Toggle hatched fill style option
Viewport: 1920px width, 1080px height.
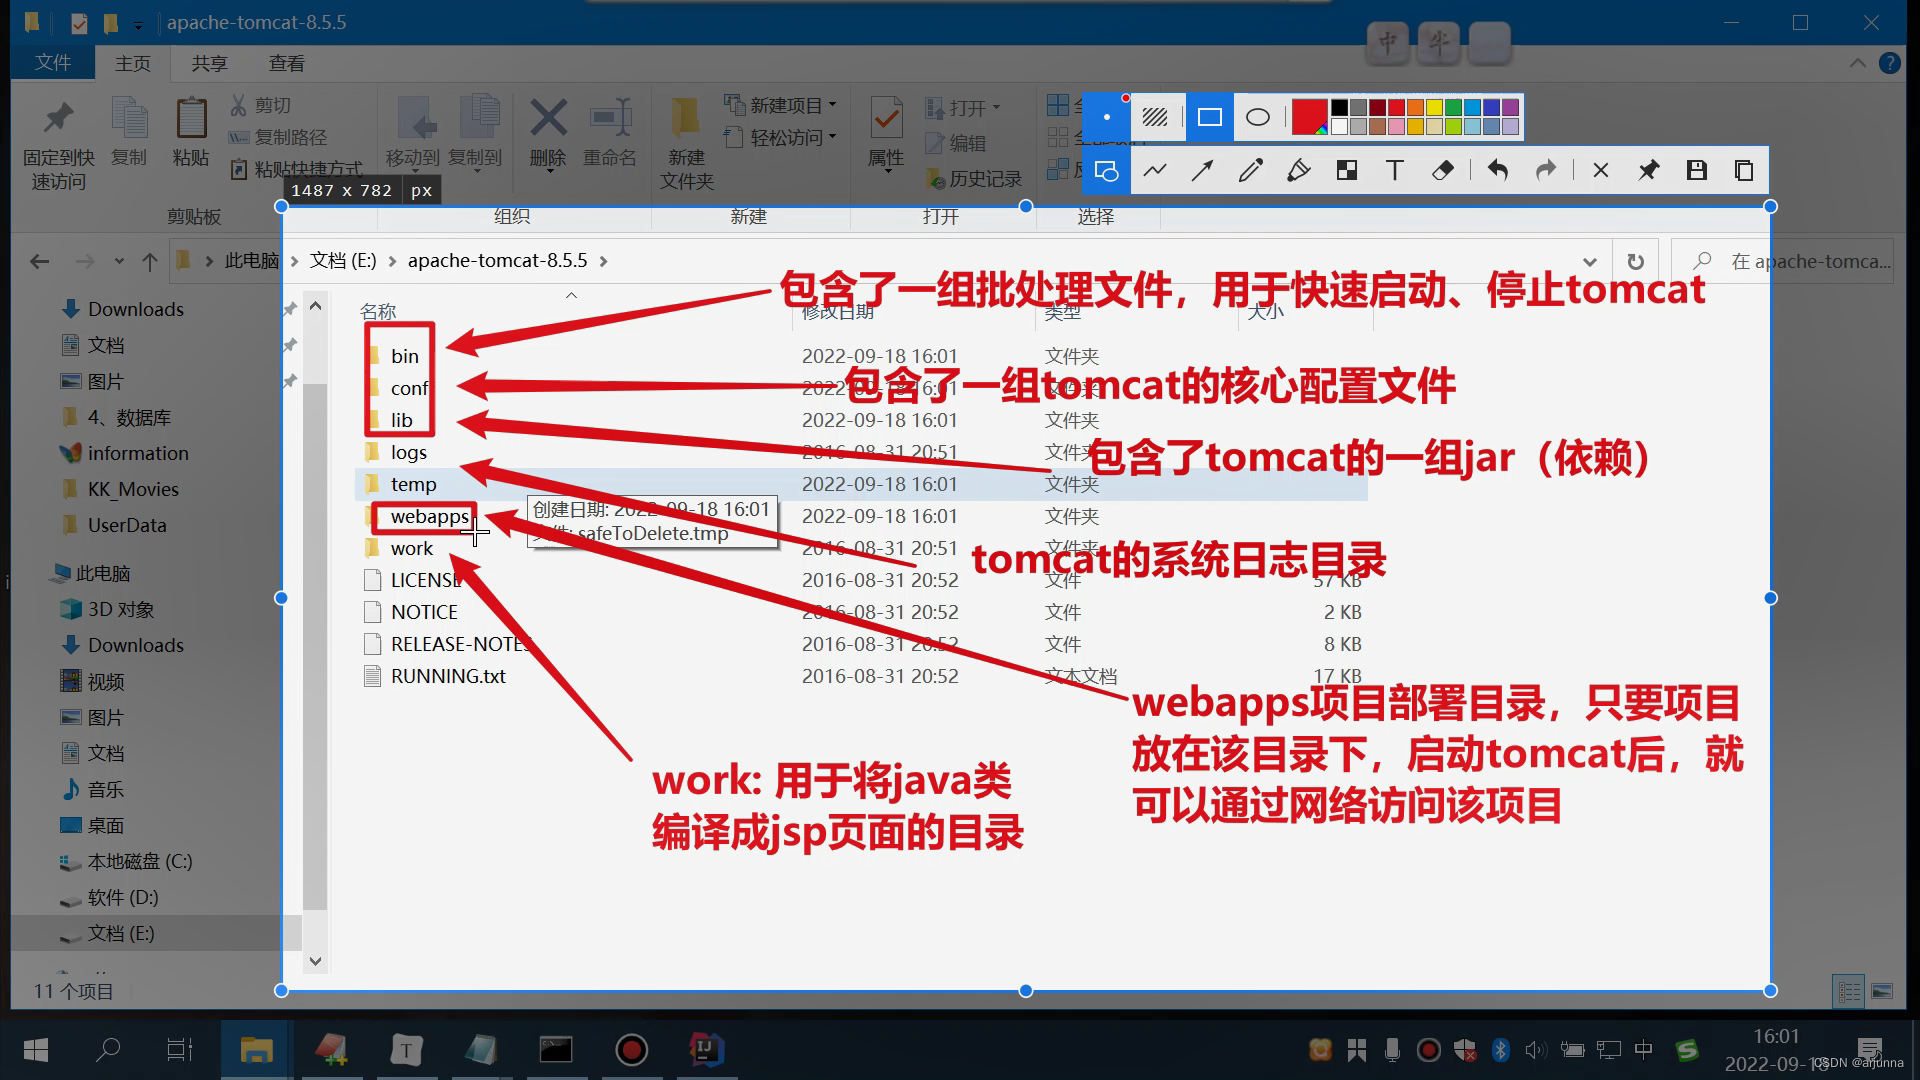point(1155,118)
